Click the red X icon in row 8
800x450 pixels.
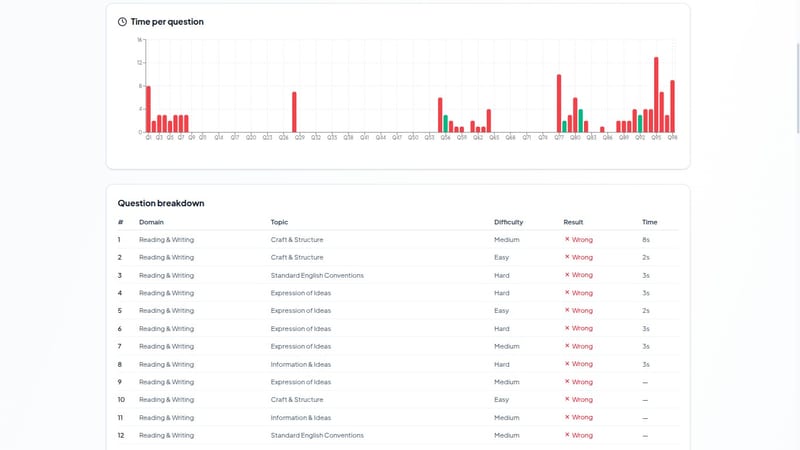coord(567,364)
